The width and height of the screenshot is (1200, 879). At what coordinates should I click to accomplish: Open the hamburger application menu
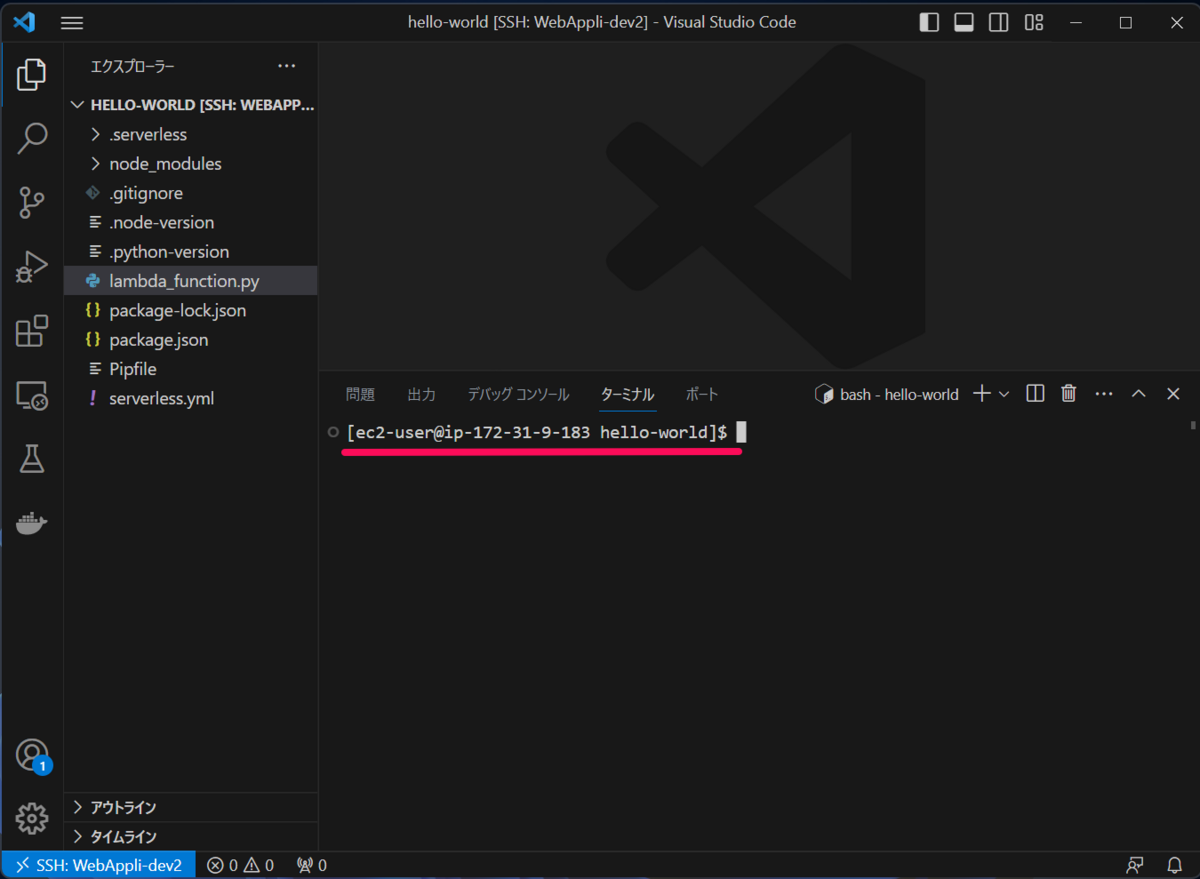72,22
